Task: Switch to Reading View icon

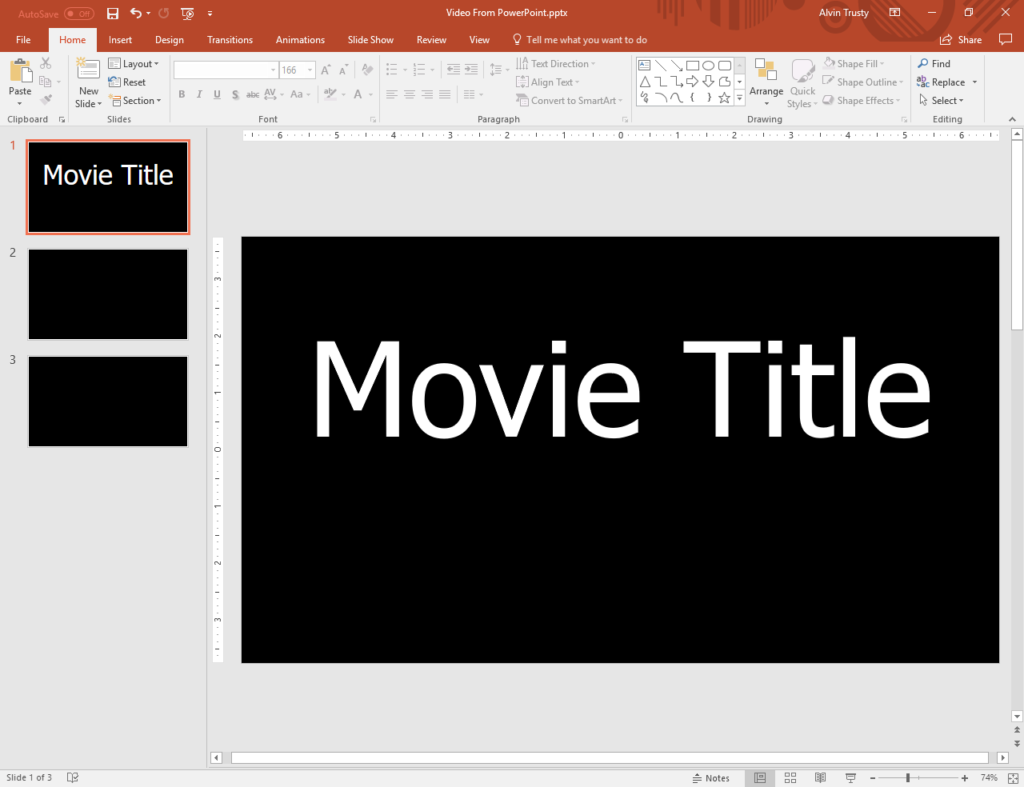Action: [820, 777]
